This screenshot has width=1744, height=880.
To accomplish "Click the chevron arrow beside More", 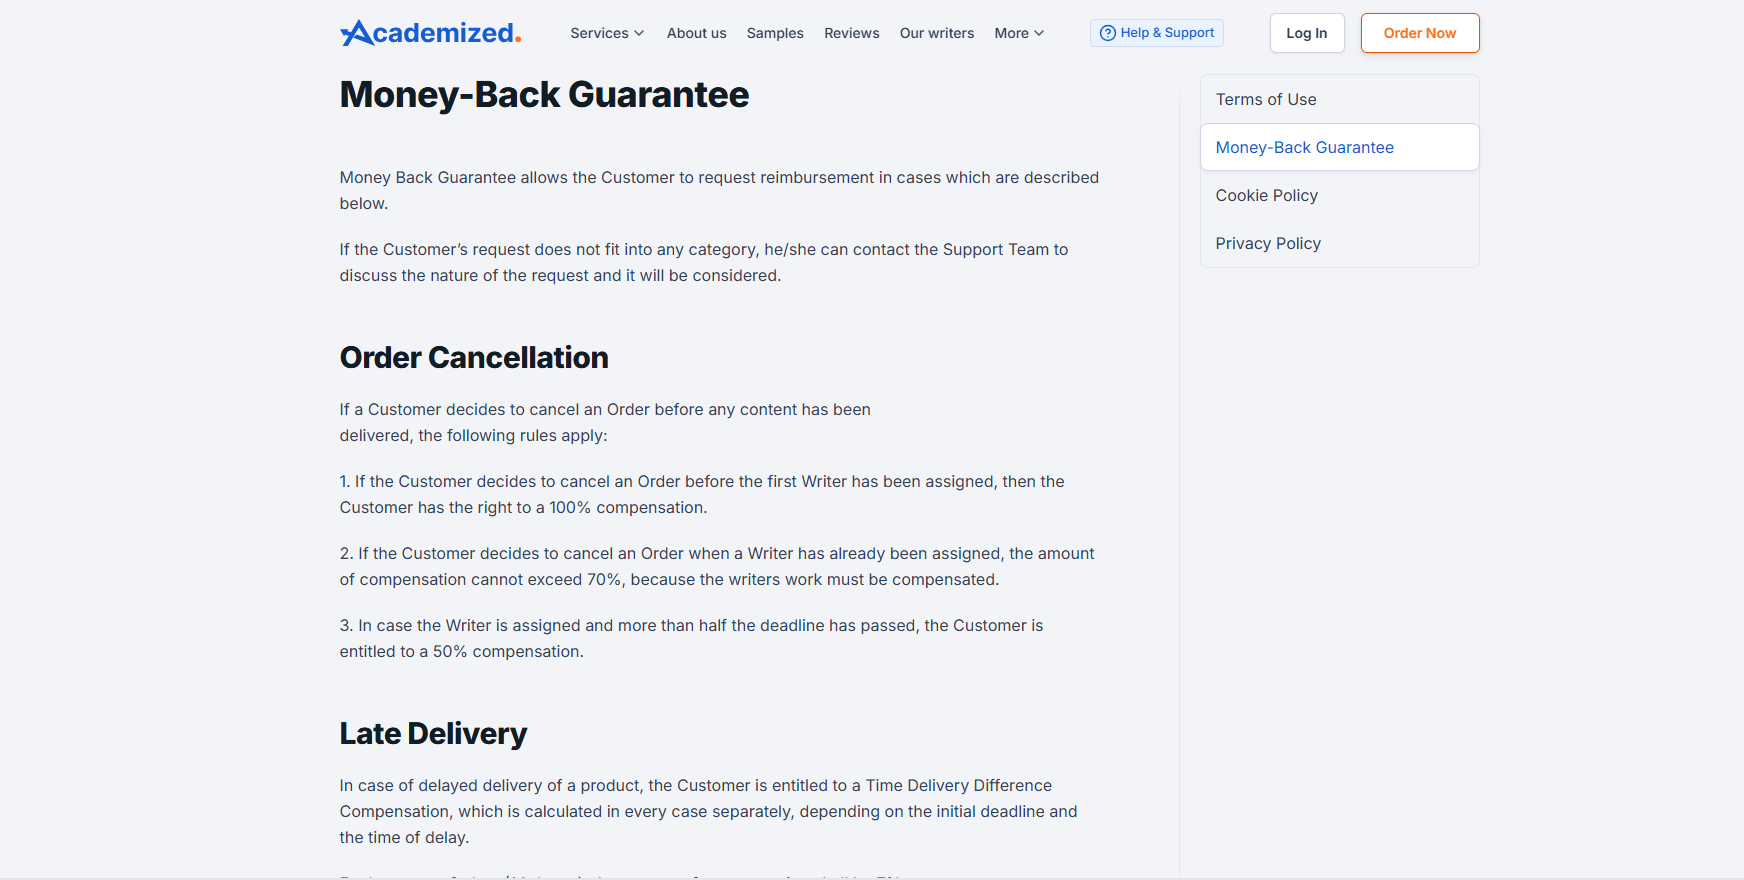I will (x=1039, y=33).
